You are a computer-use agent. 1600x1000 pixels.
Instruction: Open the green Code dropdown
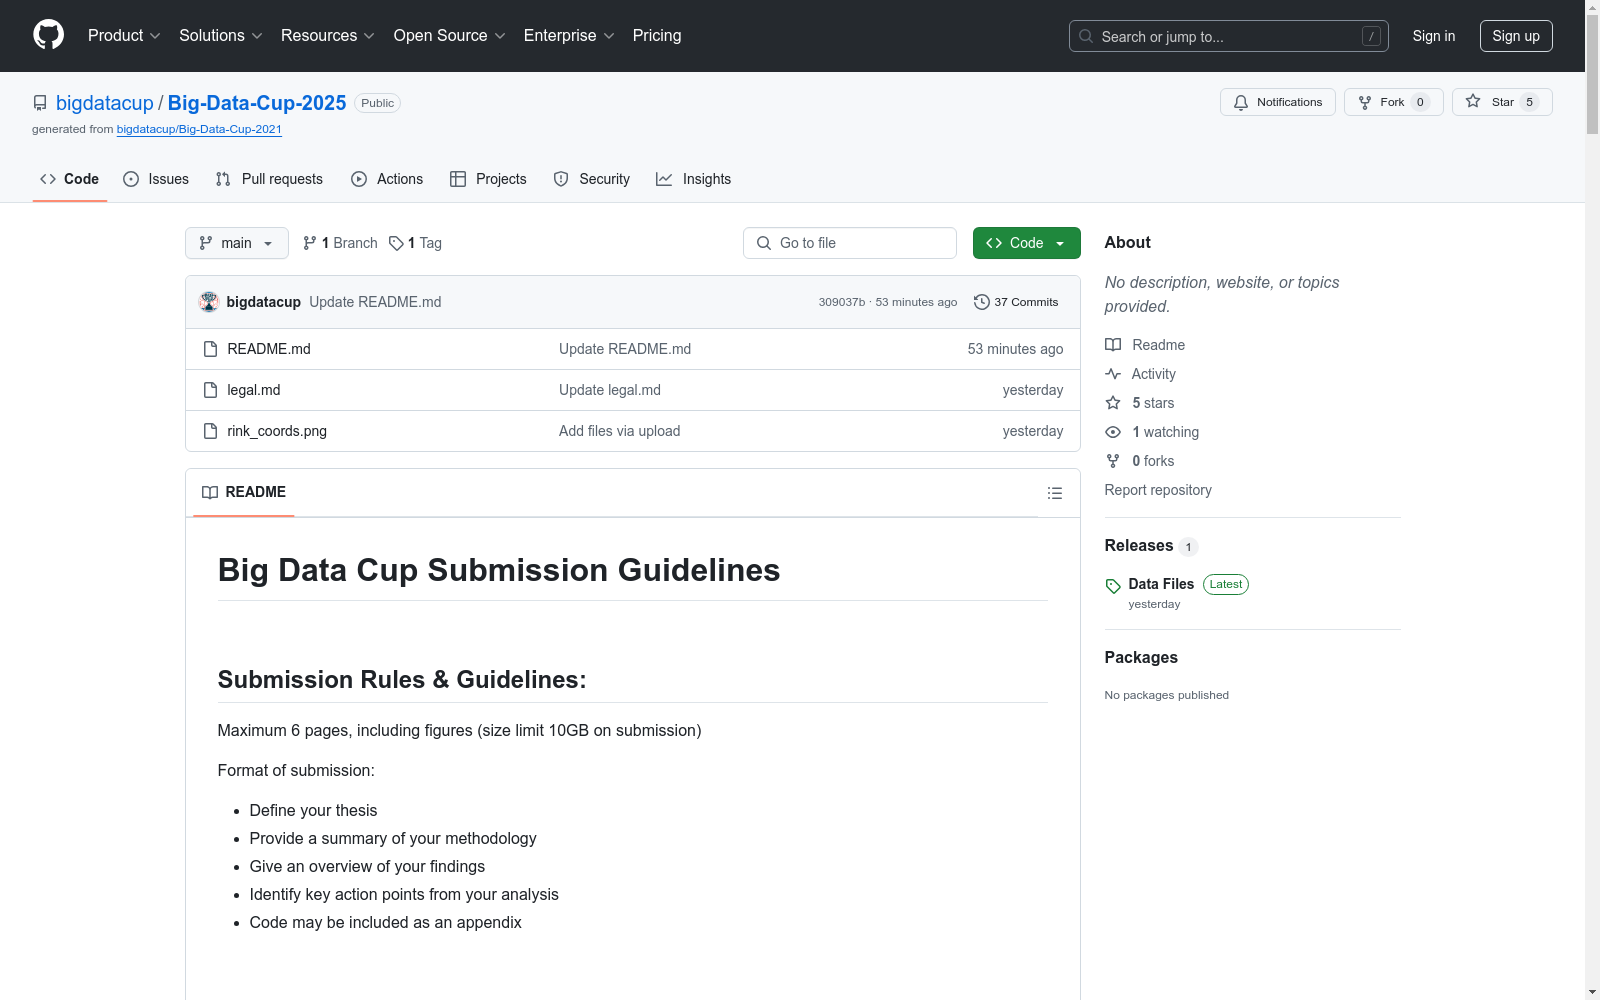point(1026,243)
